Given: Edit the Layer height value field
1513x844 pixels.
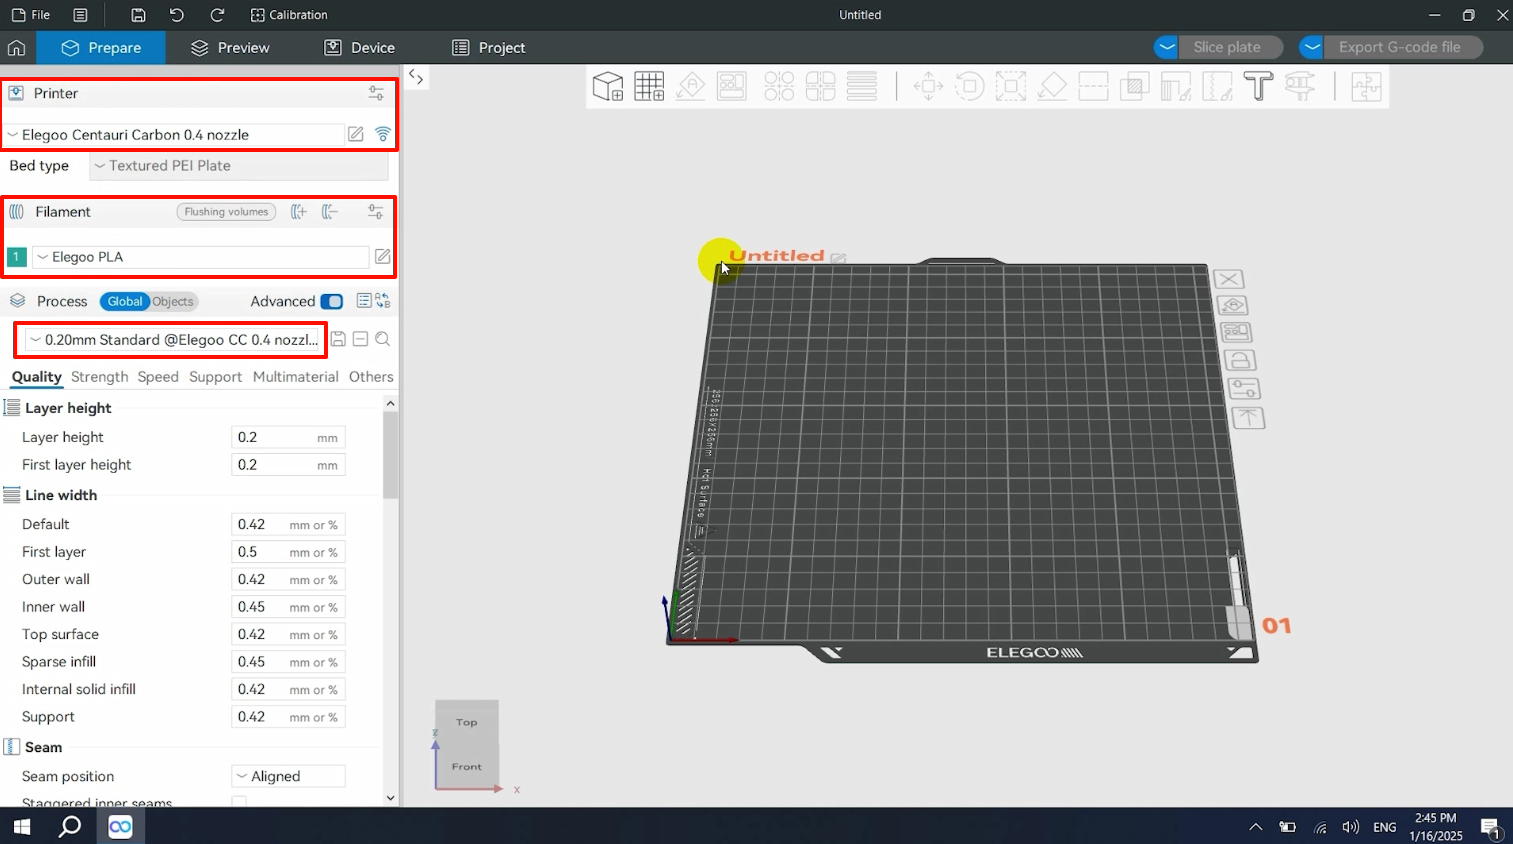Looking at the screenshot, I should click(288, 437).
